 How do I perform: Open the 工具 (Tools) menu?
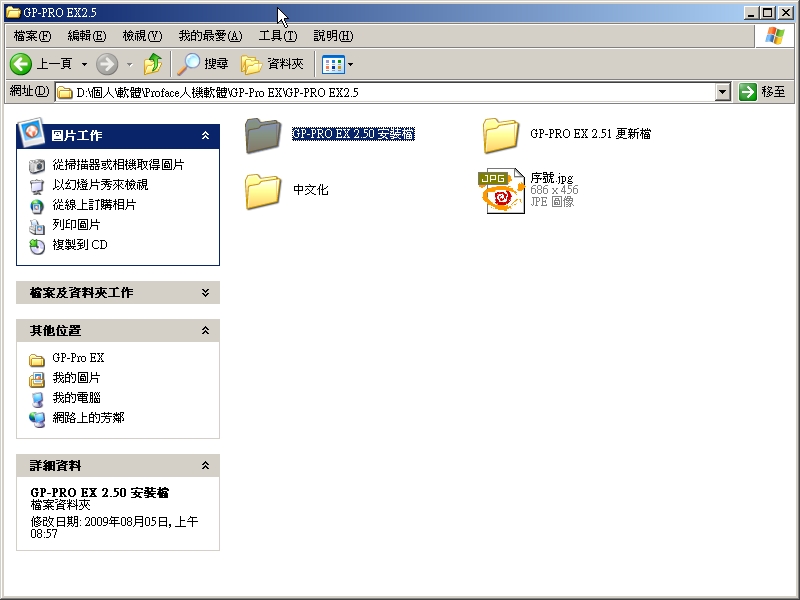click(277, 36)
